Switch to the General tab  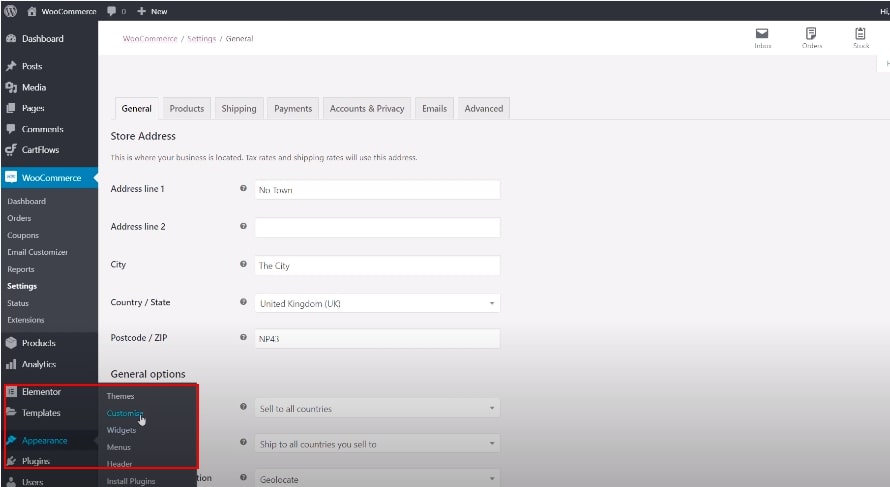pyautogui.click(x=136, y=108)
